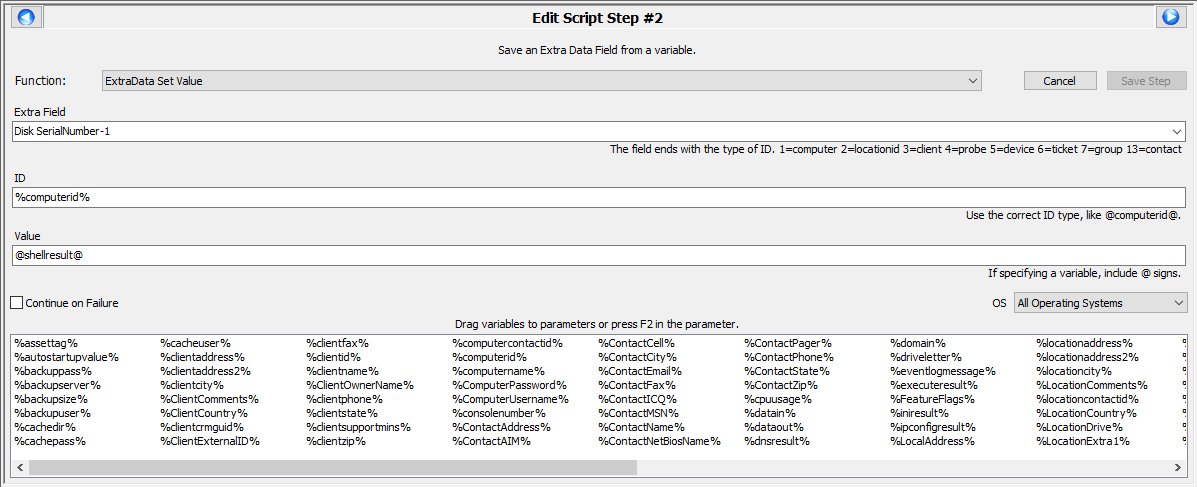The image size is (1197, 487).
Task: Go to next script step arrow
Action: [x=1169, y=17]
